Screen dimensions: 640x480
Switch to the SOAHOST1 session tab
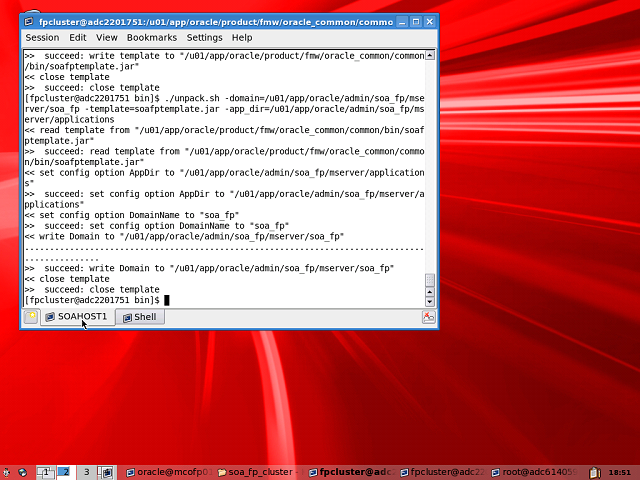pos(77,317)
